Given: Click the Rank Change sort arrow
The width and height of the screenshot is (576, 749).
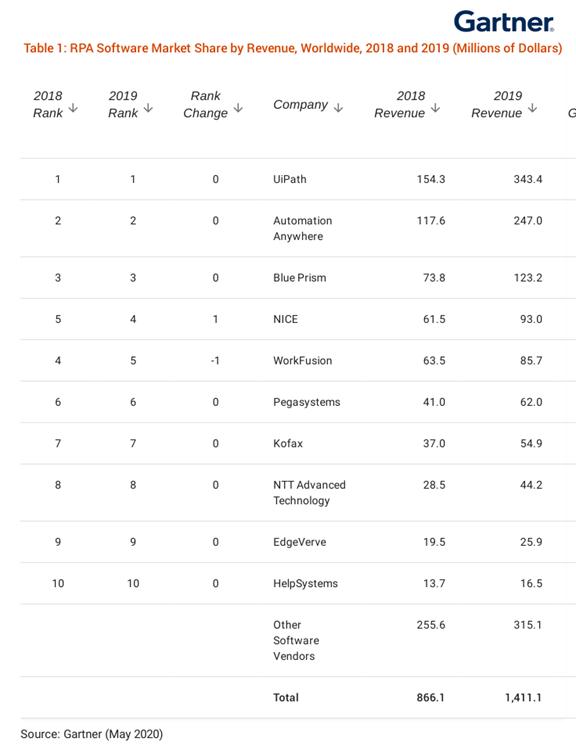Looking at the screenshot, I should (x=238, y=108).
